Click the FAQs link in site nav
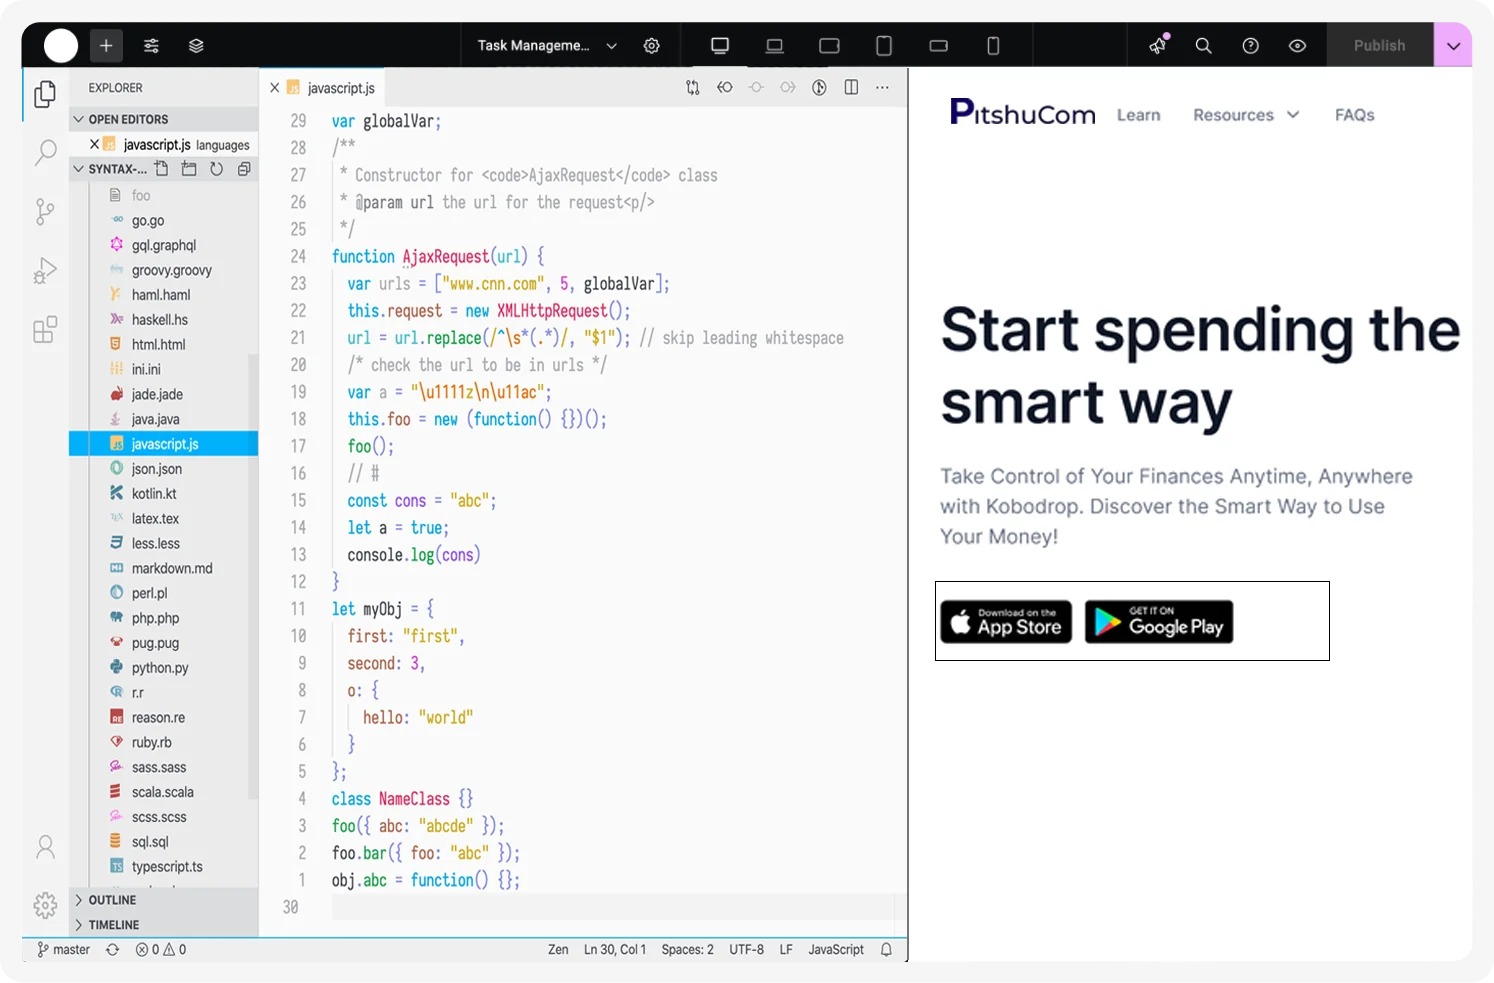The height and width of the screenshot is (983, 1494). click(1355, 115)
